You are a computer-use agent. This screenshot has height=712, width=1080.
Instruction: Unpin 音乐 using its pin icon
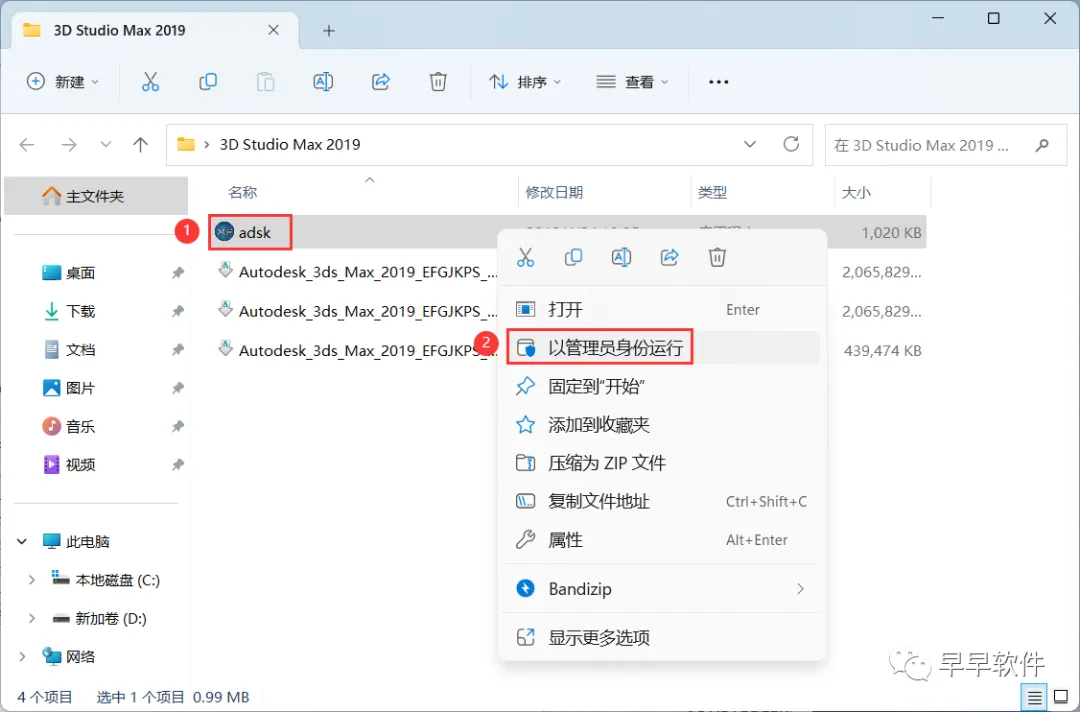[x=178, y=427]
